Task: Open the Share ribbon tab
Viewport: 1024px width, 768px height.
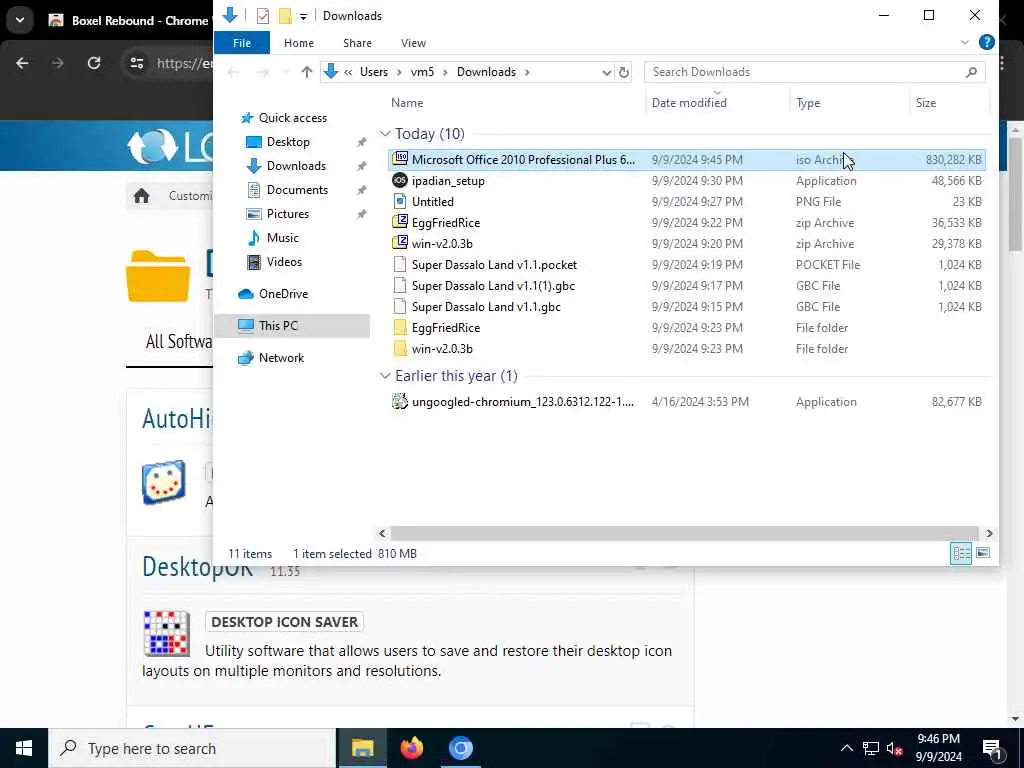Action: pyautogui.click(x=357, y=42)
